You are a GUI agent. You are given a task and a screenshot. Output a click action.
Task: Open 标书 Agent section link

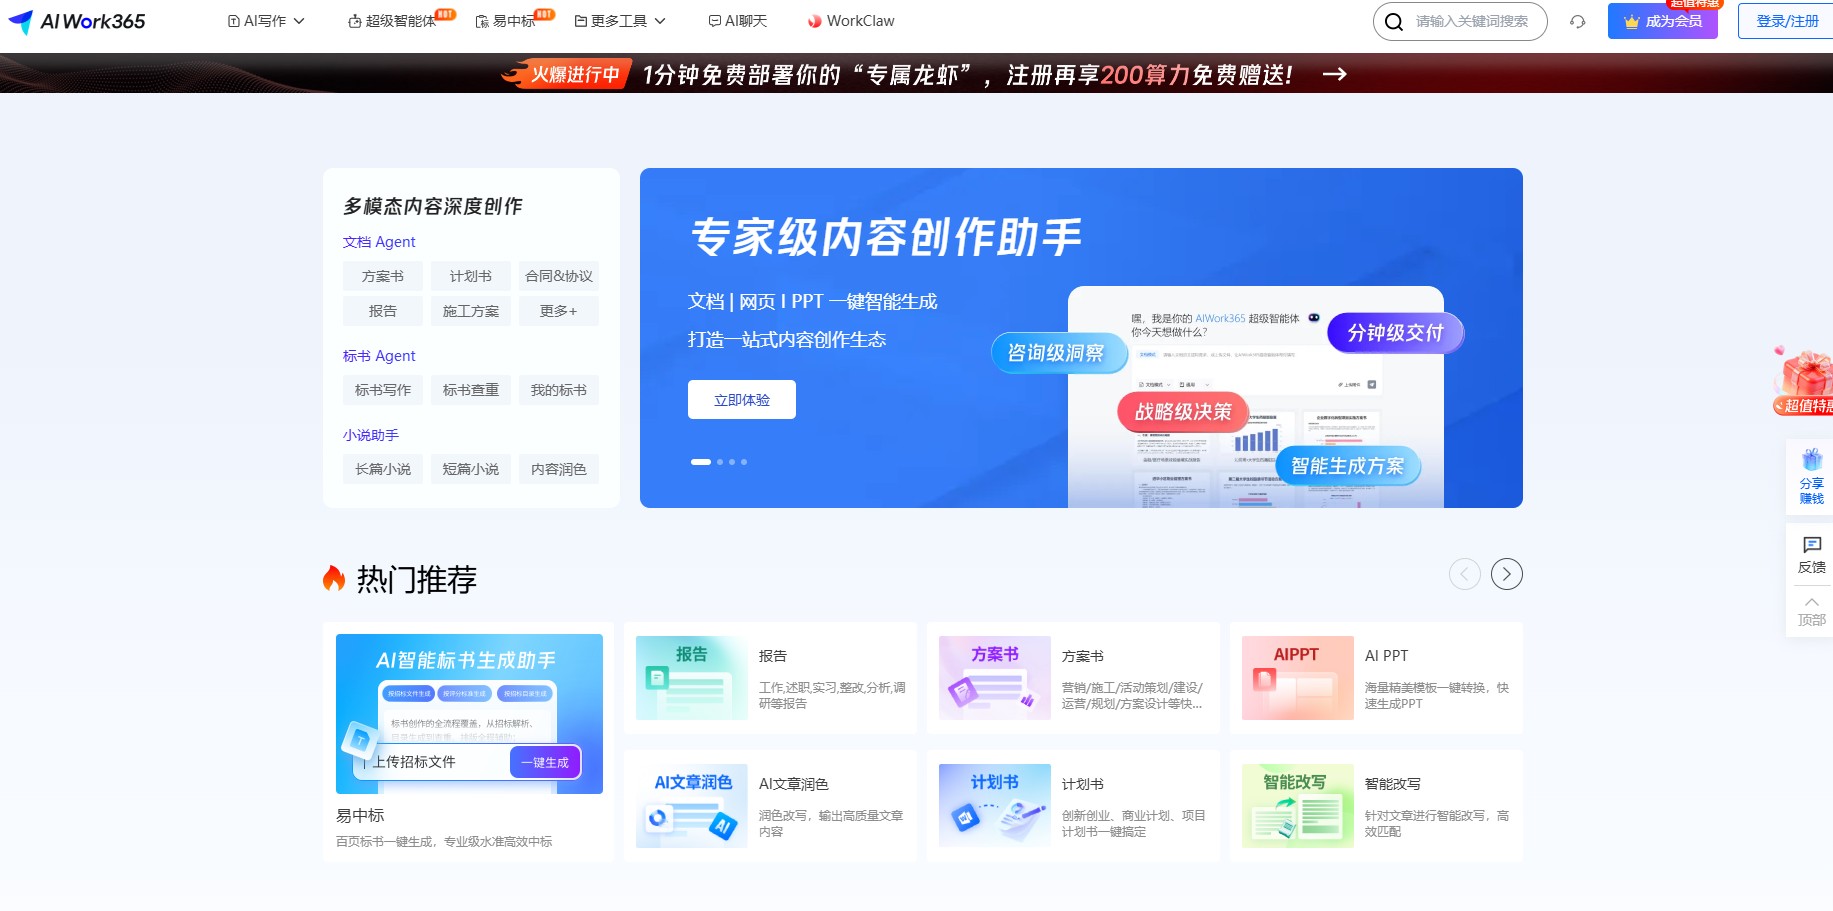tap(379, 356)
